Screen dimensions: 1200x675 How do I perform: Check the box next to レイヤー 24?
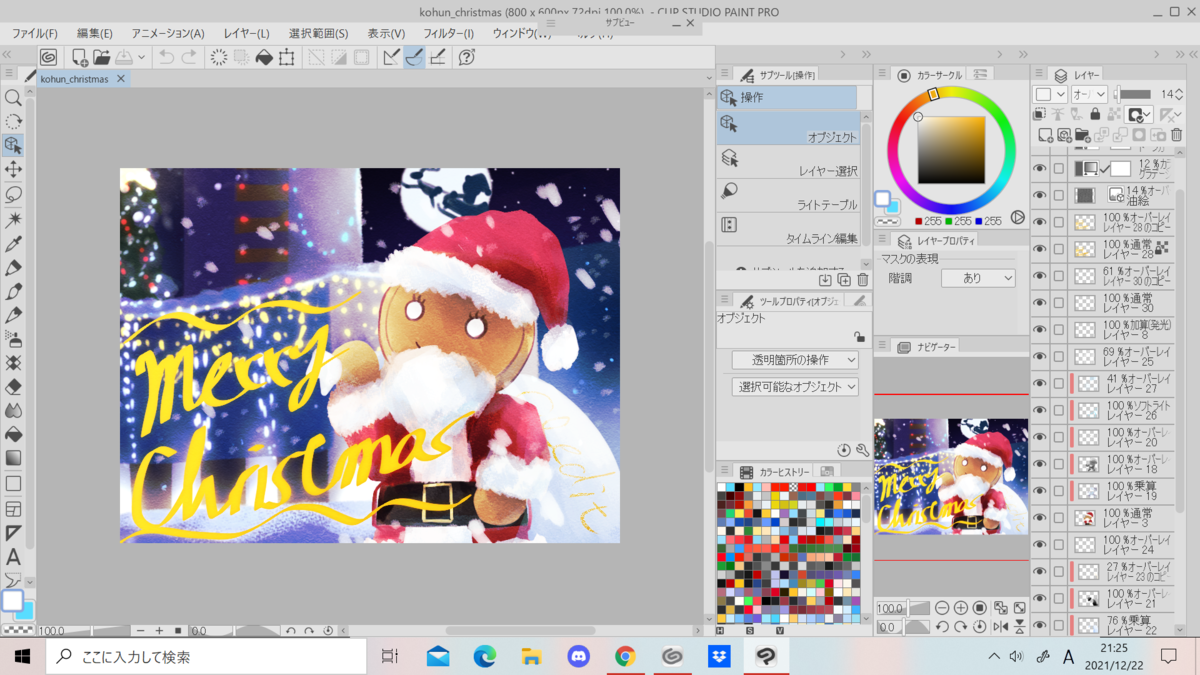click(1058, 545)
